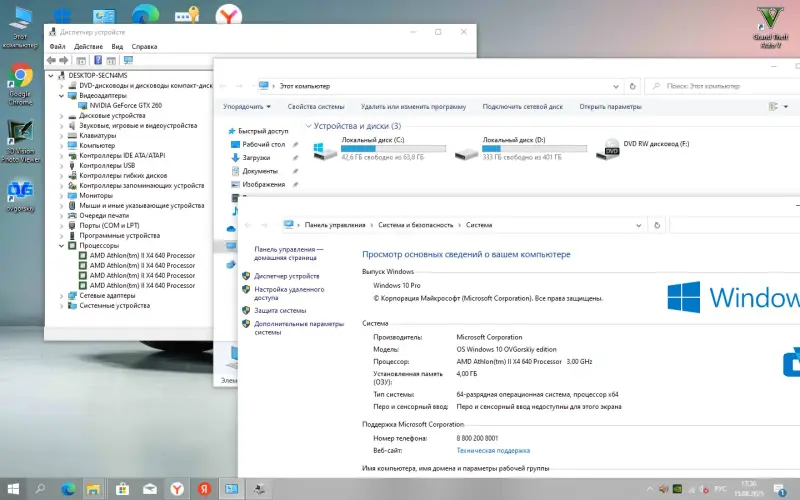Open Загрузки in Explorer sidebar
The height and width of the screenshot is (500, 800).
pyautogui.click(x=256, y=158)
